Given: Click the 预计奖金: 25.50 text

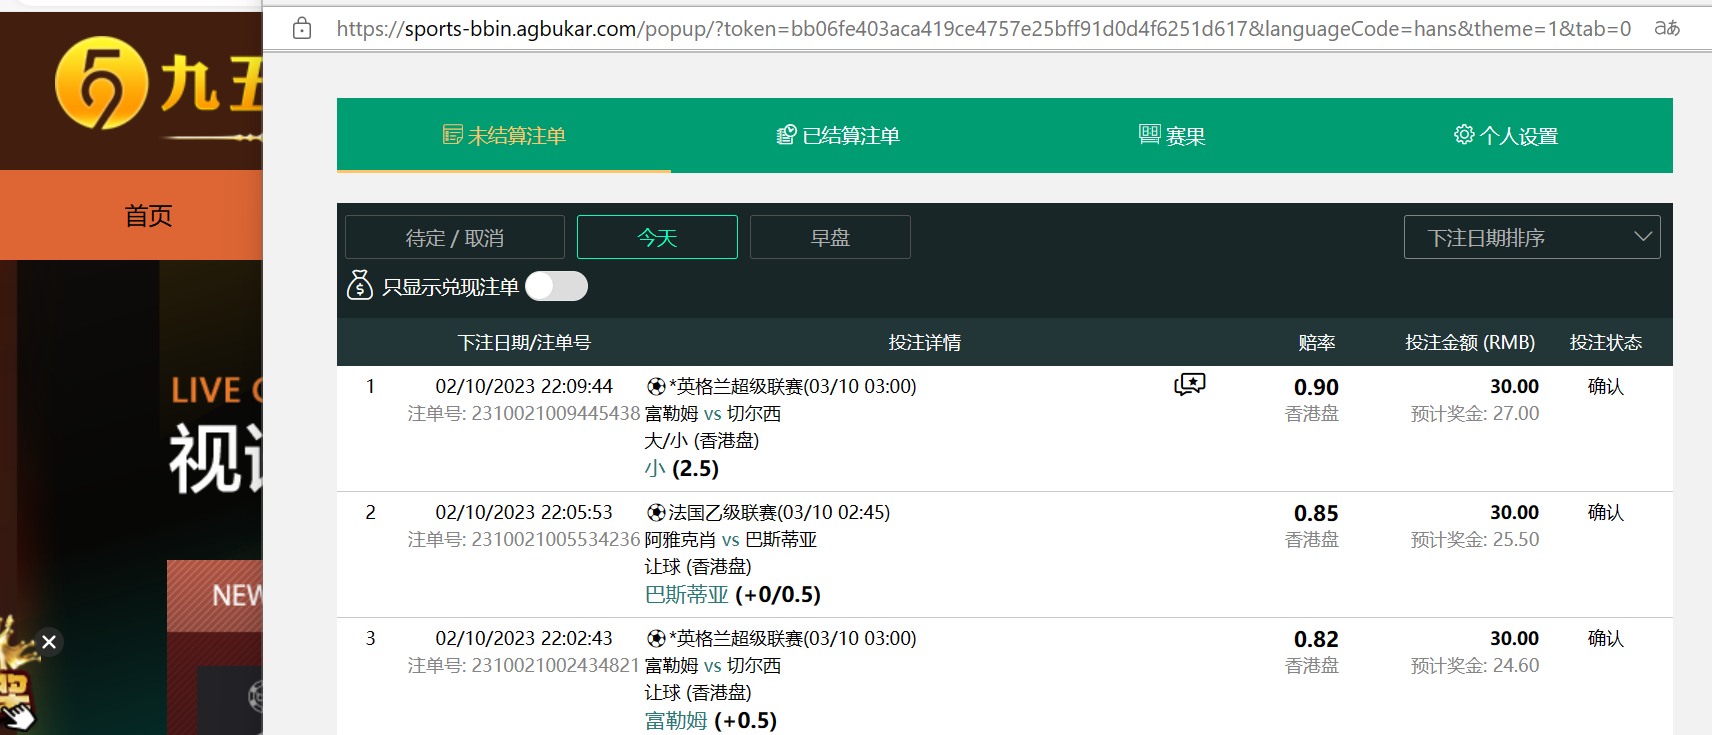Looking at the screenshot, I should [1475, 539].
